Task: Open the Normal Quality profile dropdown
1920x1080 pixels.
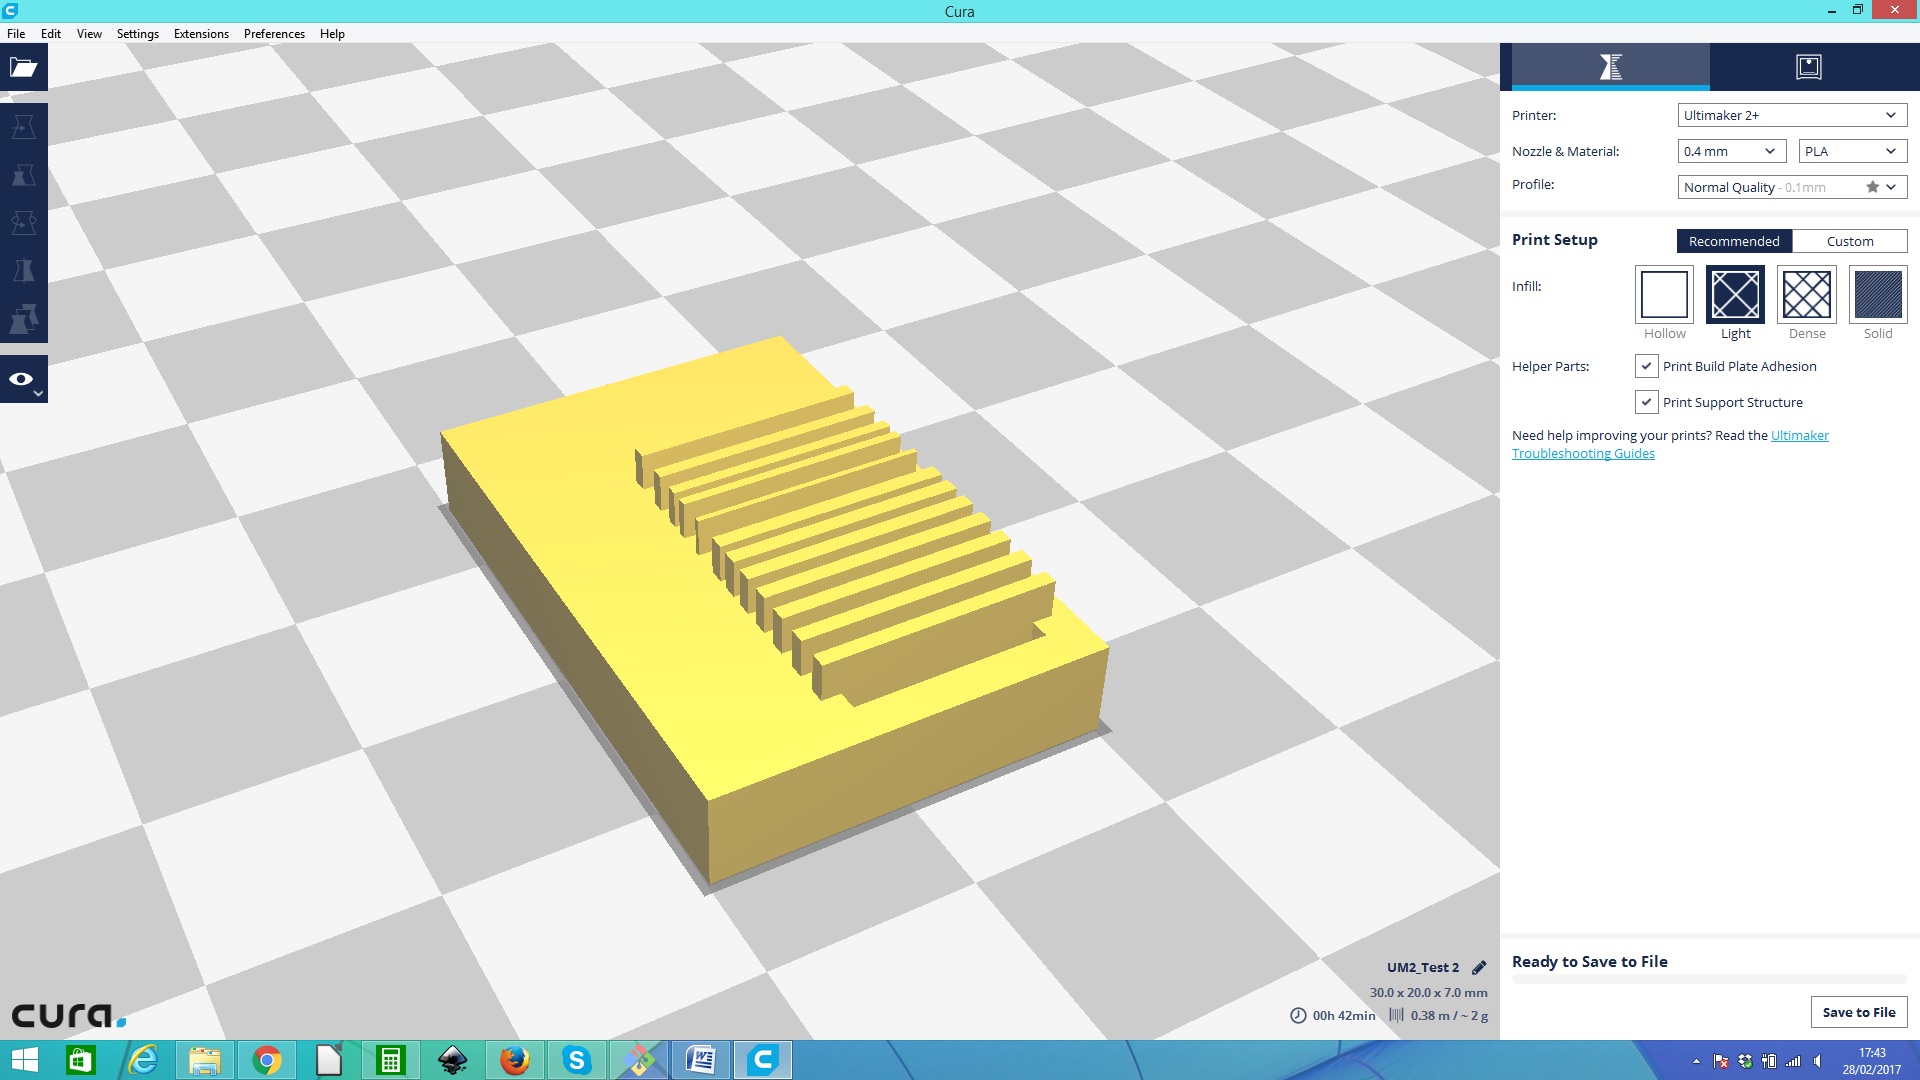Action: (1792, 187)
